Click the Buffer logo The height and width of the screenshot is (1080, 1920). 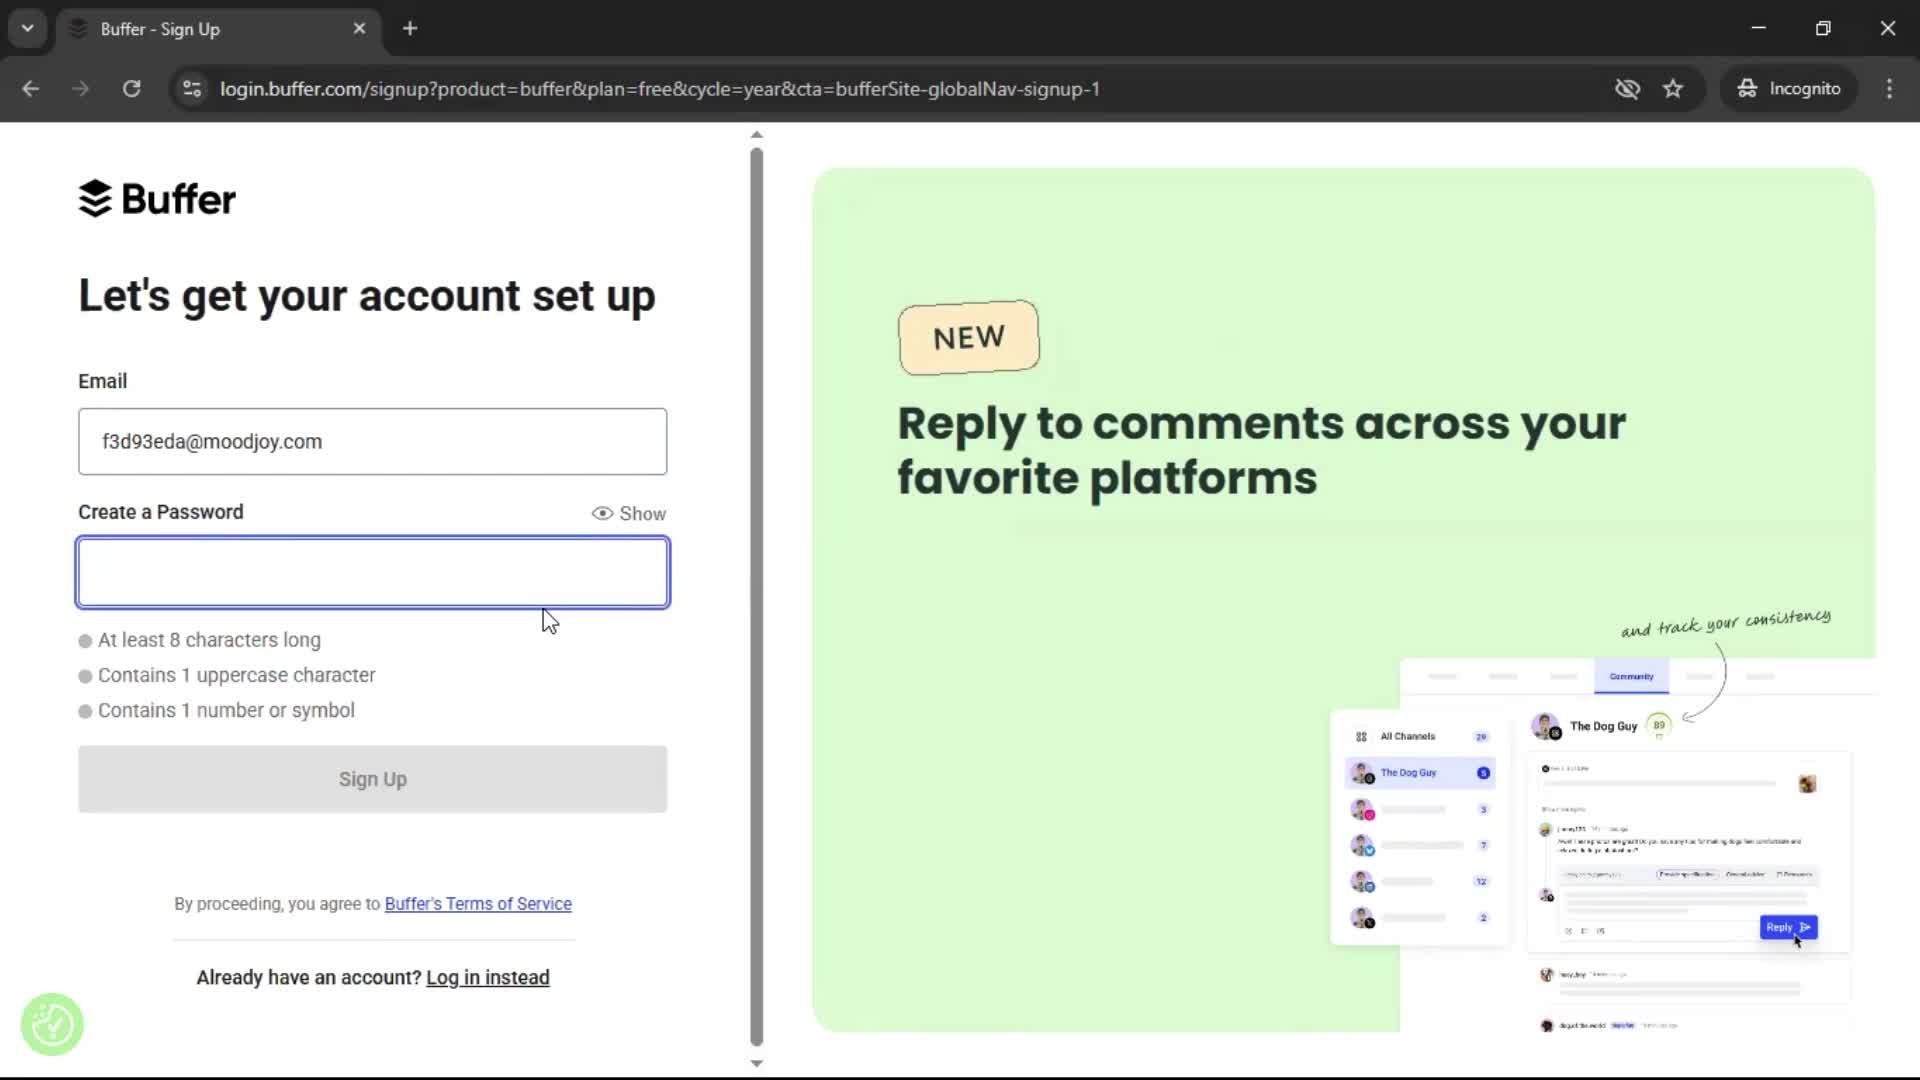(x=156, y=199)
